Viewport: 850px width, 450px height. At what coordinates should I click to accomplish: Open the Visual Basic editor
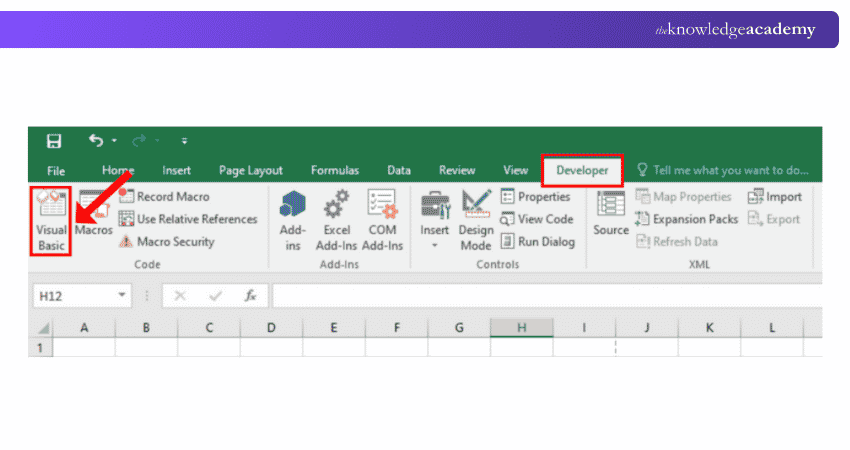click(51, 221)
